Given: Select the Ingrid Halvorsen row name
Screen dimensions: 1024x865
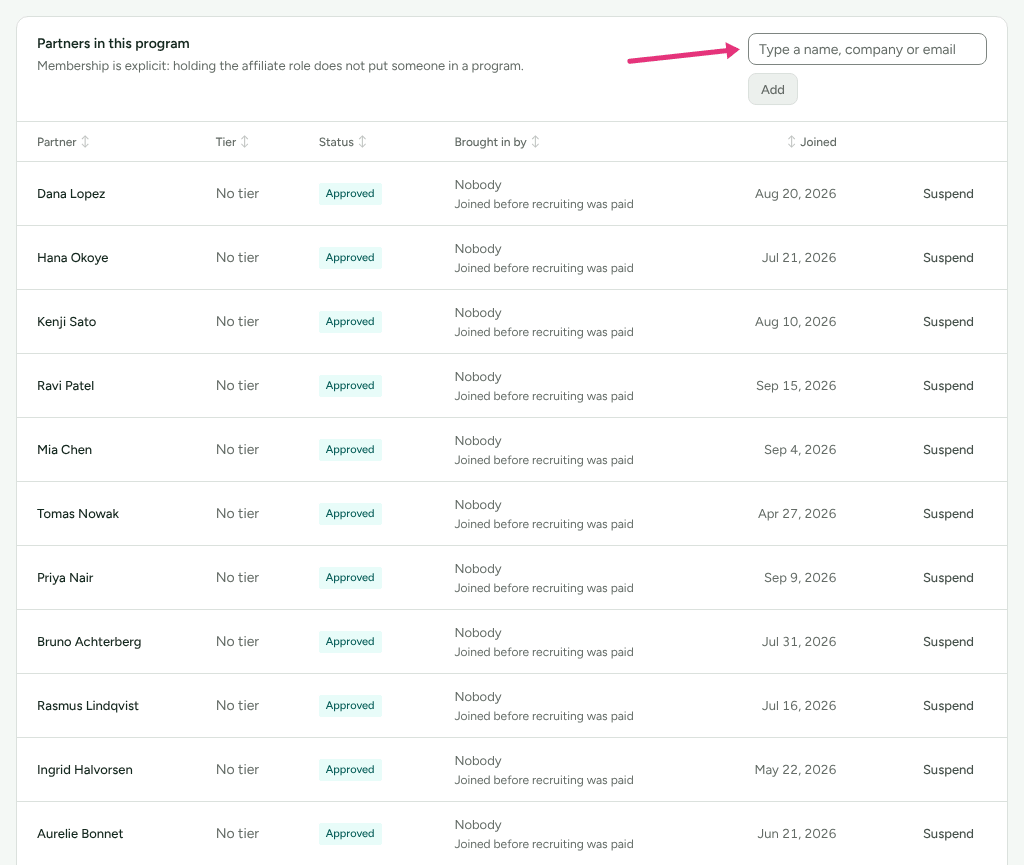Looking at the screenshot, I should pos(85,770).
